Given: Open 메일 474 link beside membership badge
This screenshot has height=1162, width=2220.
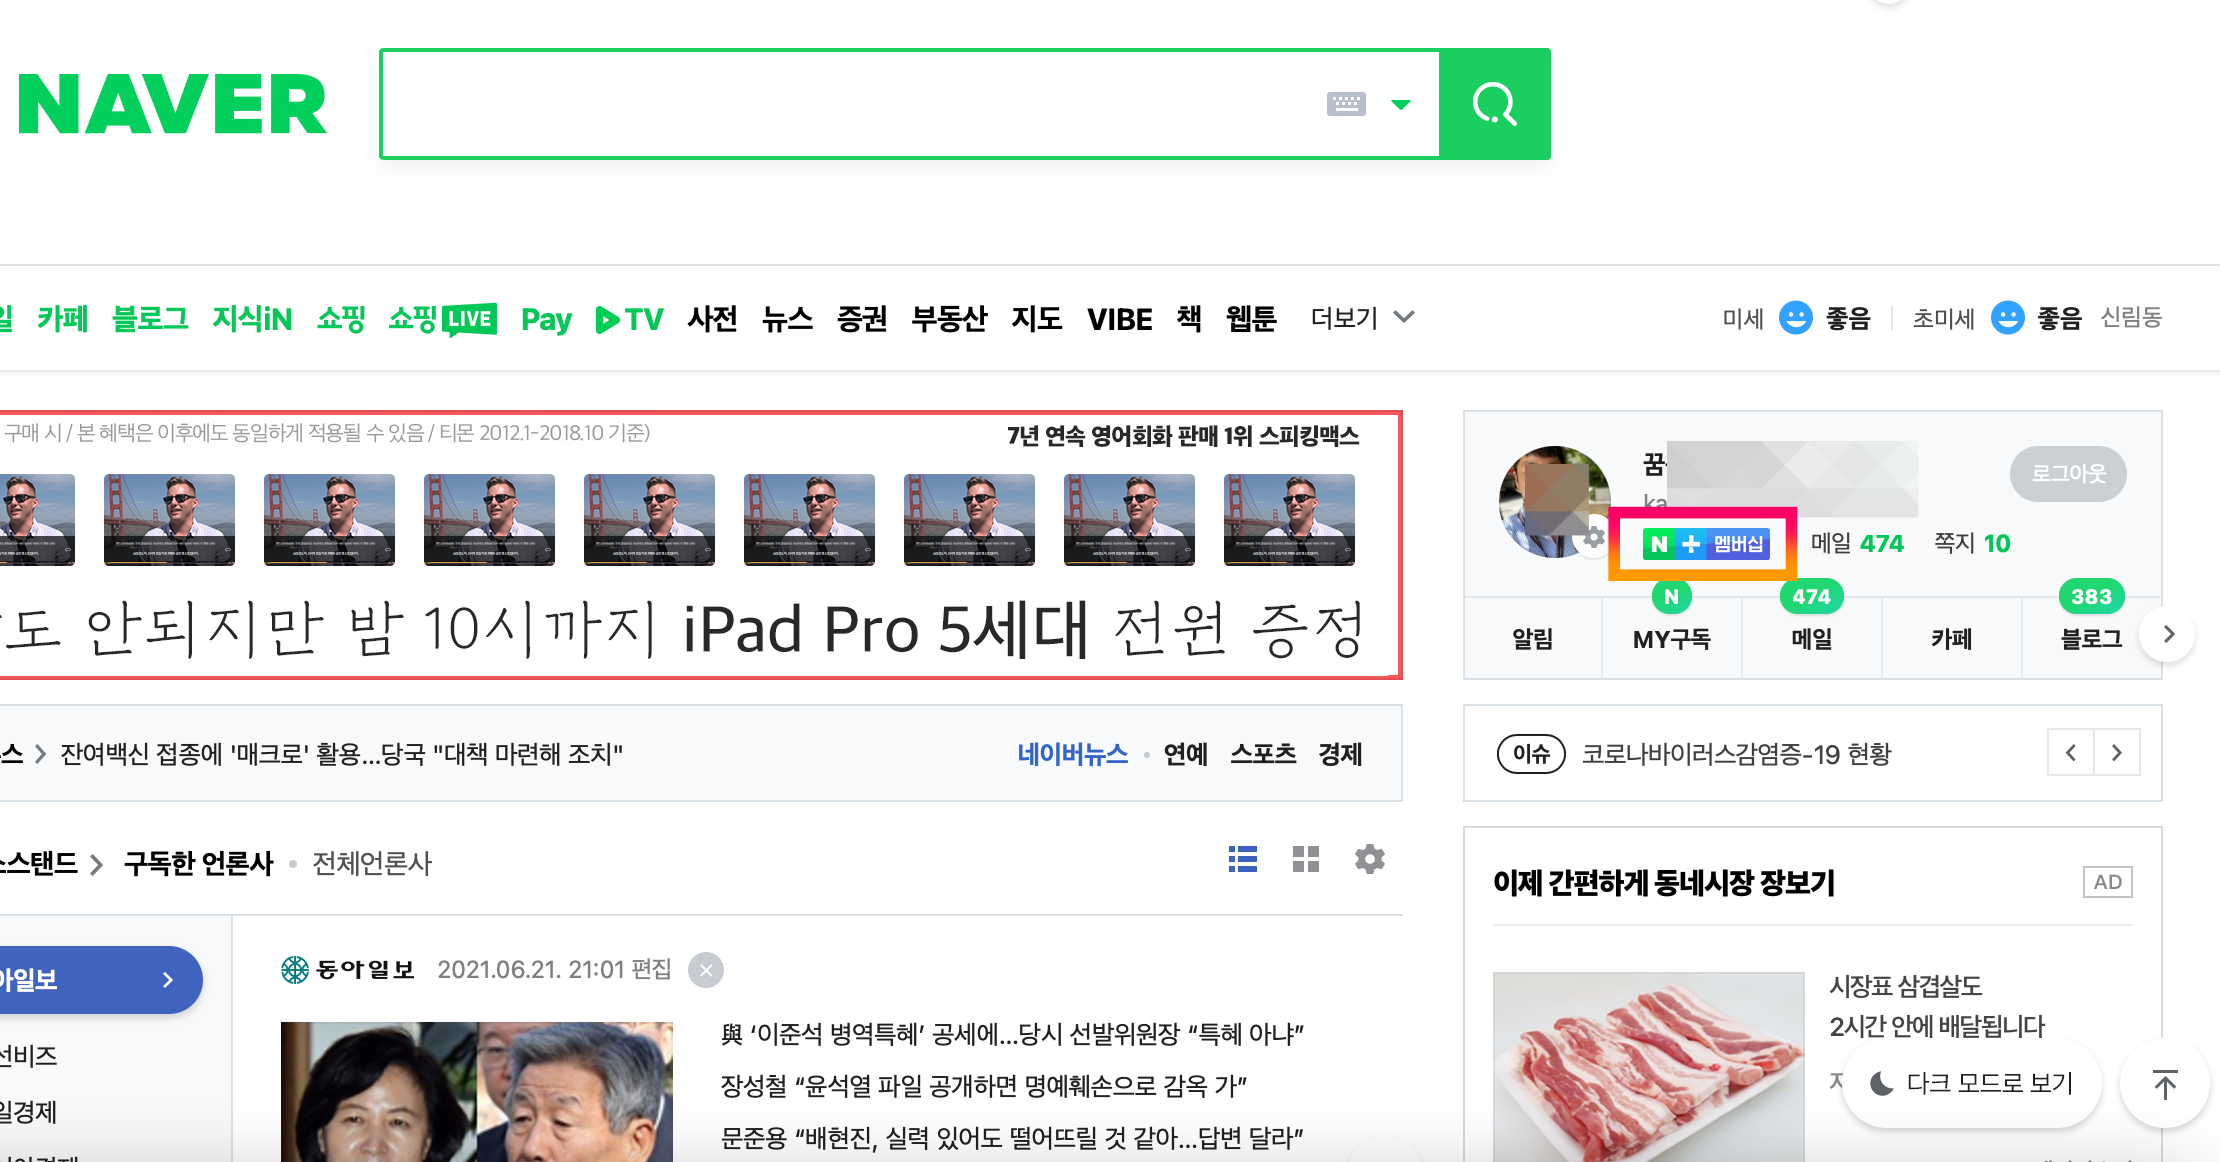Looking at the screenshot, I should pos(1857,543).
